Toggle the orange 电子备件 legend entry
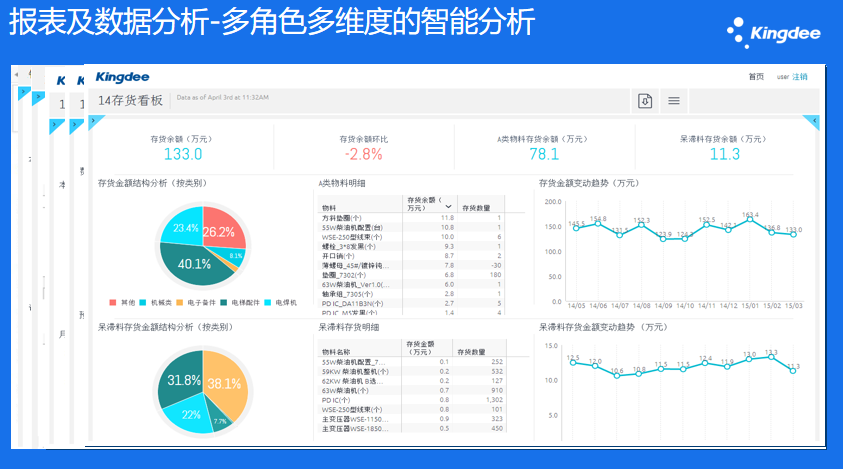The width and height of the screenshot is (843, 469). click(x=196, y=302)
